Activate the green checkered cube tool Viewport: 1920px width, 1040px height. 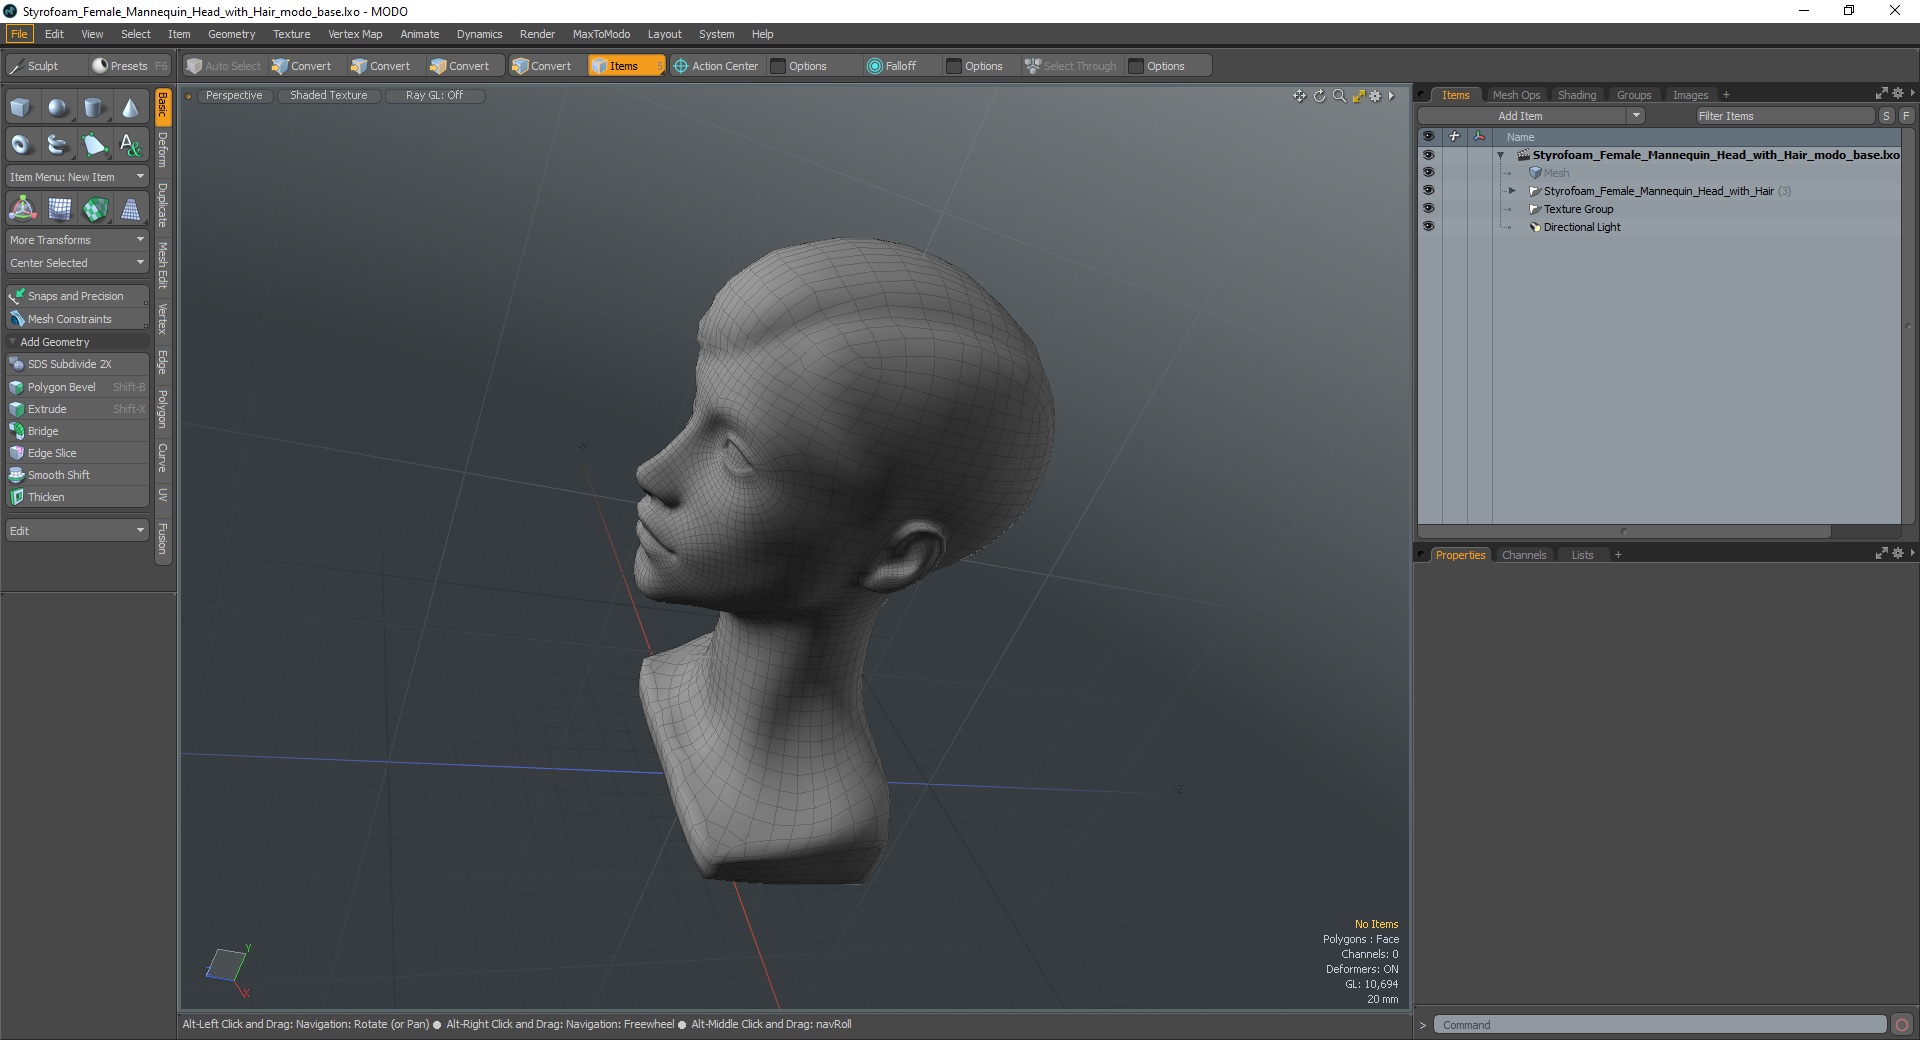point(95,209)
